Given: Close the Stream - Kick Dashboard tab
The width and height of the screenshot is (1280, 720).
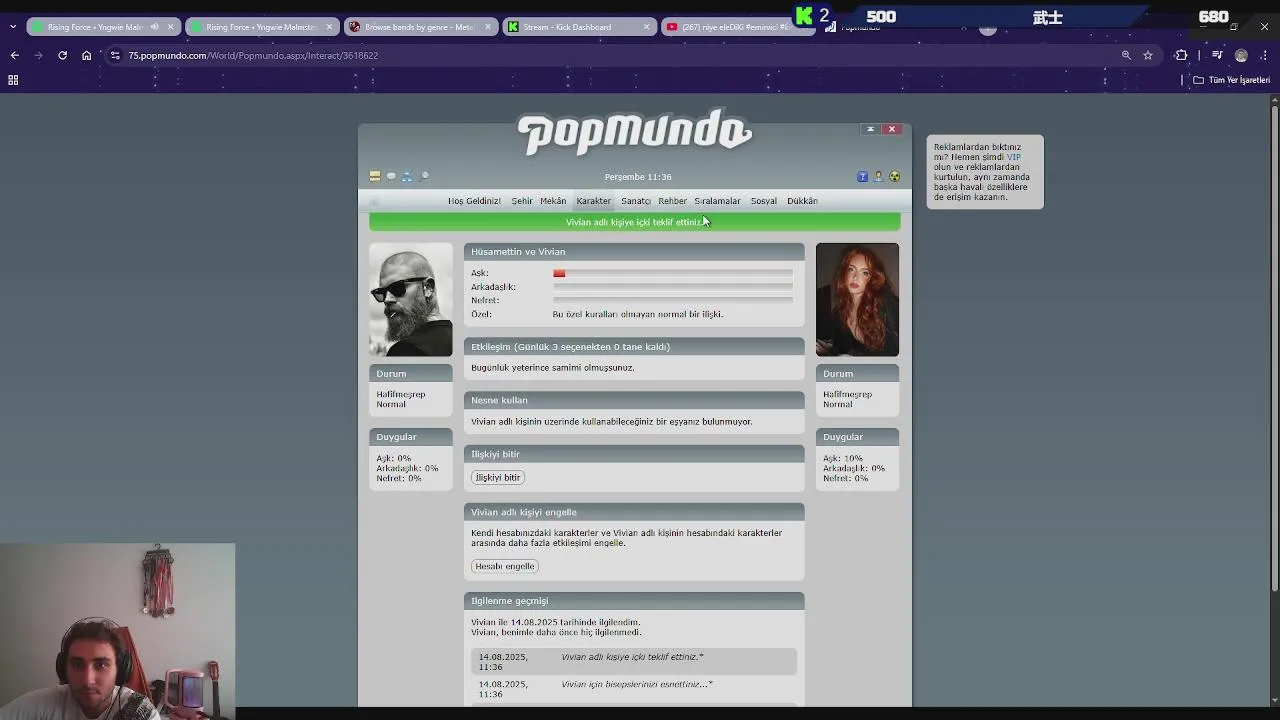Looking at the screenshot, I should point(647,27).
